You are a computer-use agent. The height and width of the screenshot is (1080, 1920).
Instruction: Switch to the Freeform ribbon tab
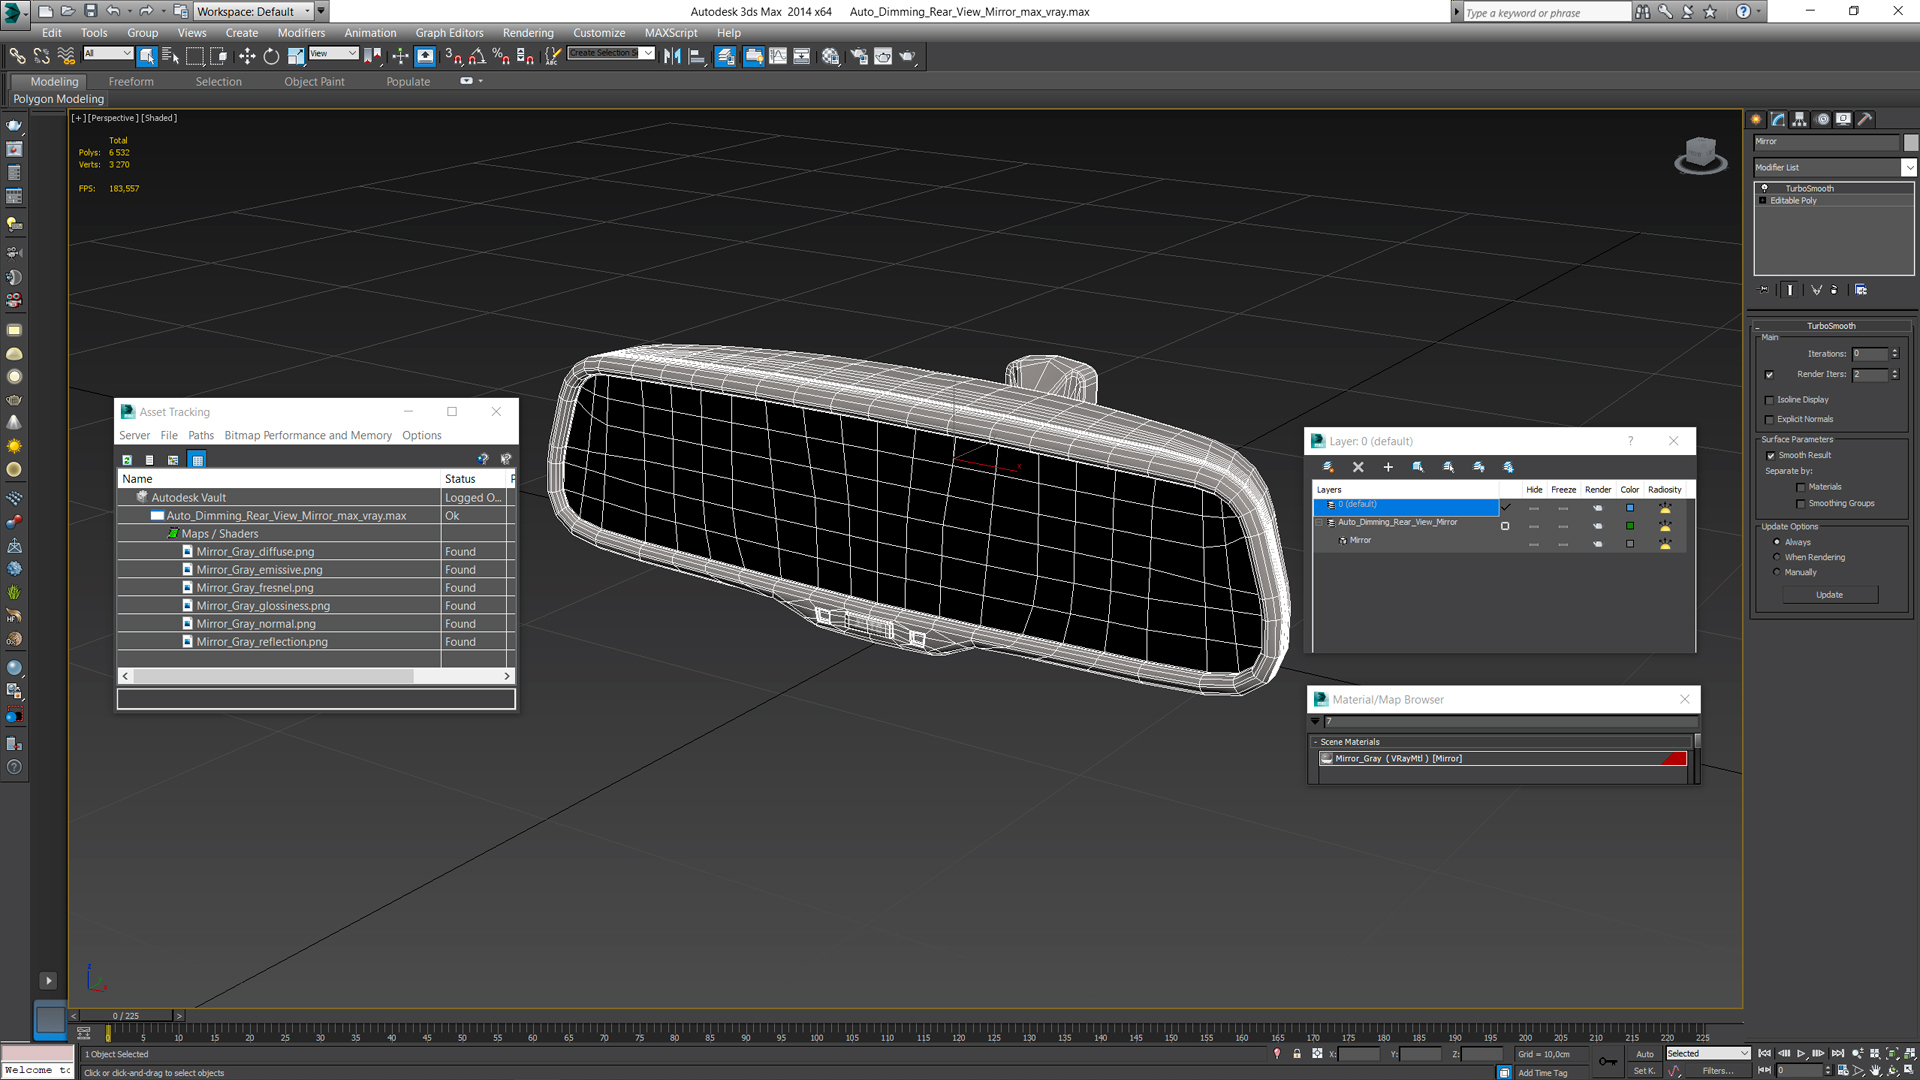(x=131, y=82)
